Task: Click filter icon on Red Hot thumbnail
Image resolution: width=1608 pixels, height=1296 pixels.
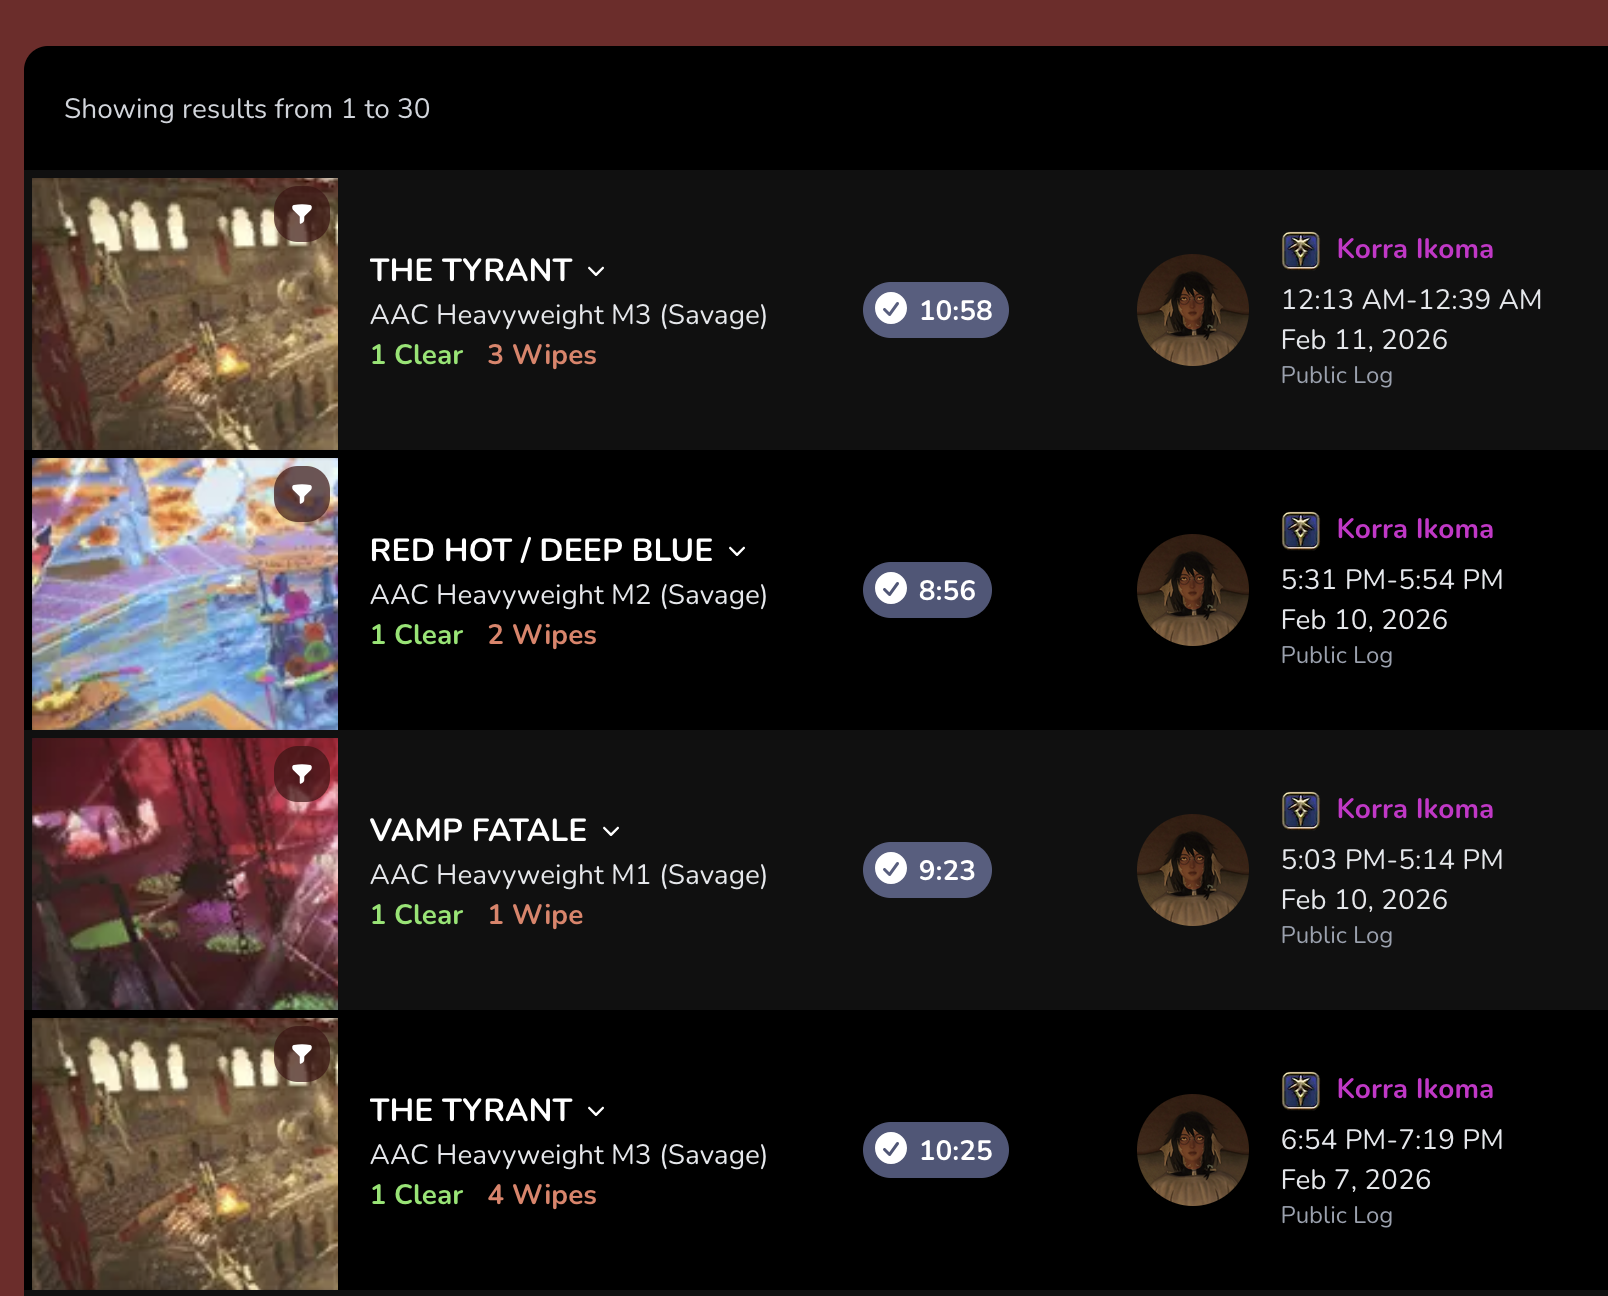Action: click(x=302, y=494)
